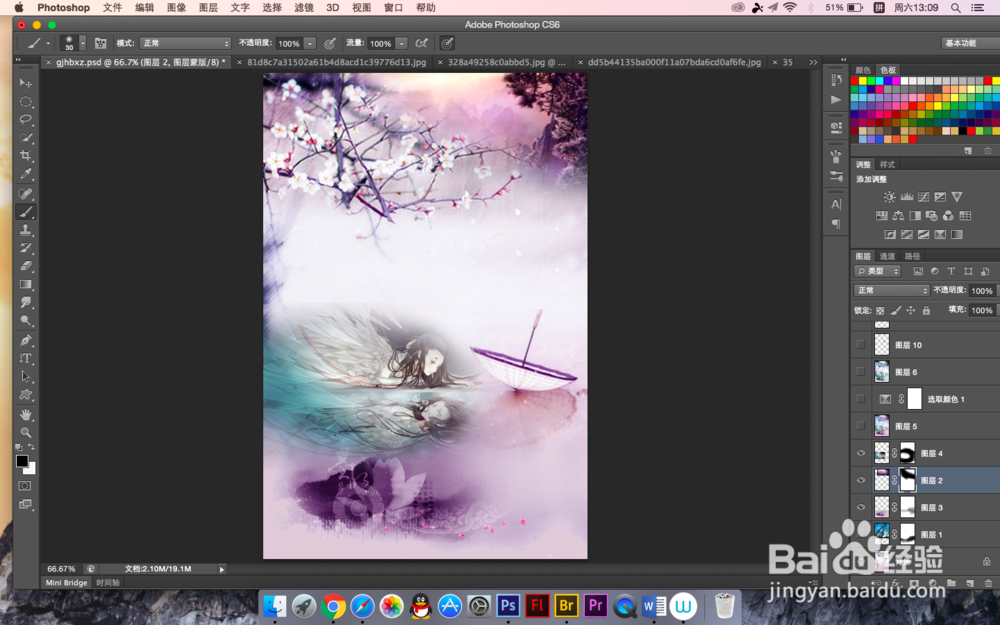The width and height of the screenshot is (1000, 625).
Task: Select the Horizontal Type tool
Action: click(26, 358)
